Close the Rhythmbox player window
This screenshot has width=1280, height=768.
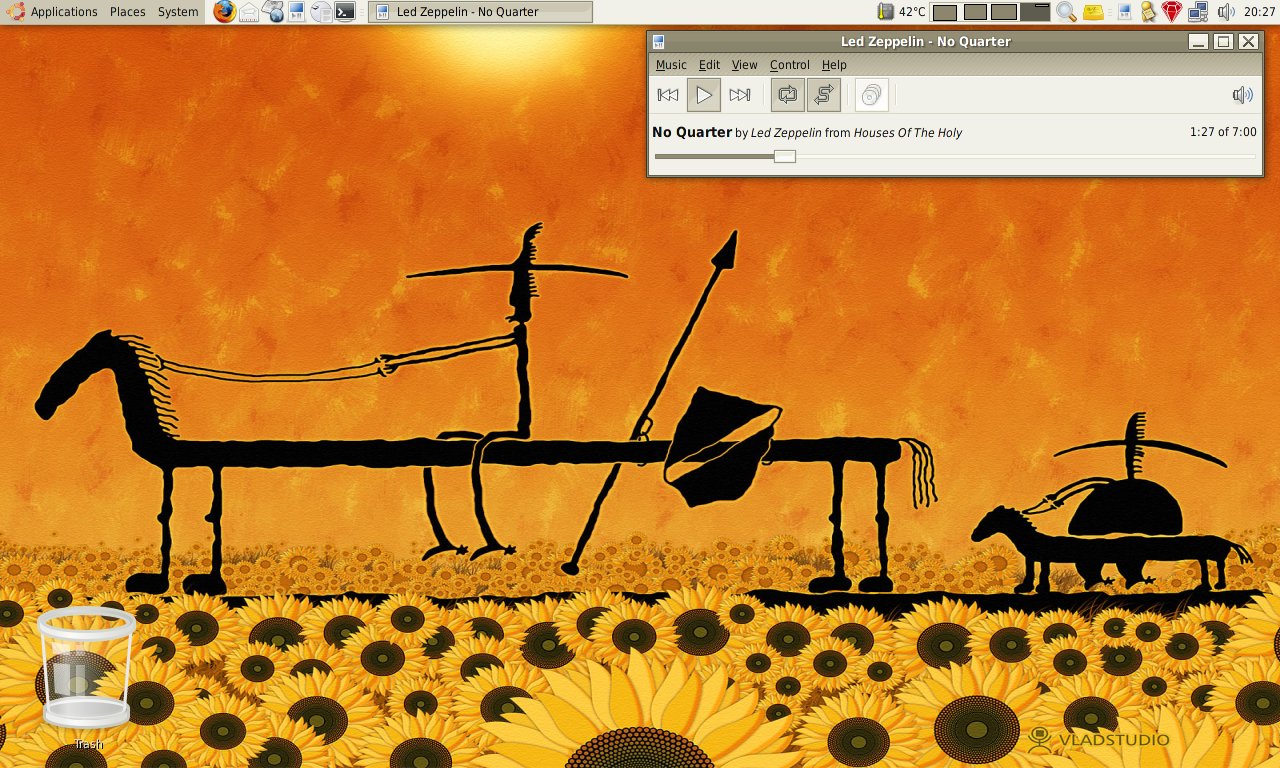click(1248, 42)
